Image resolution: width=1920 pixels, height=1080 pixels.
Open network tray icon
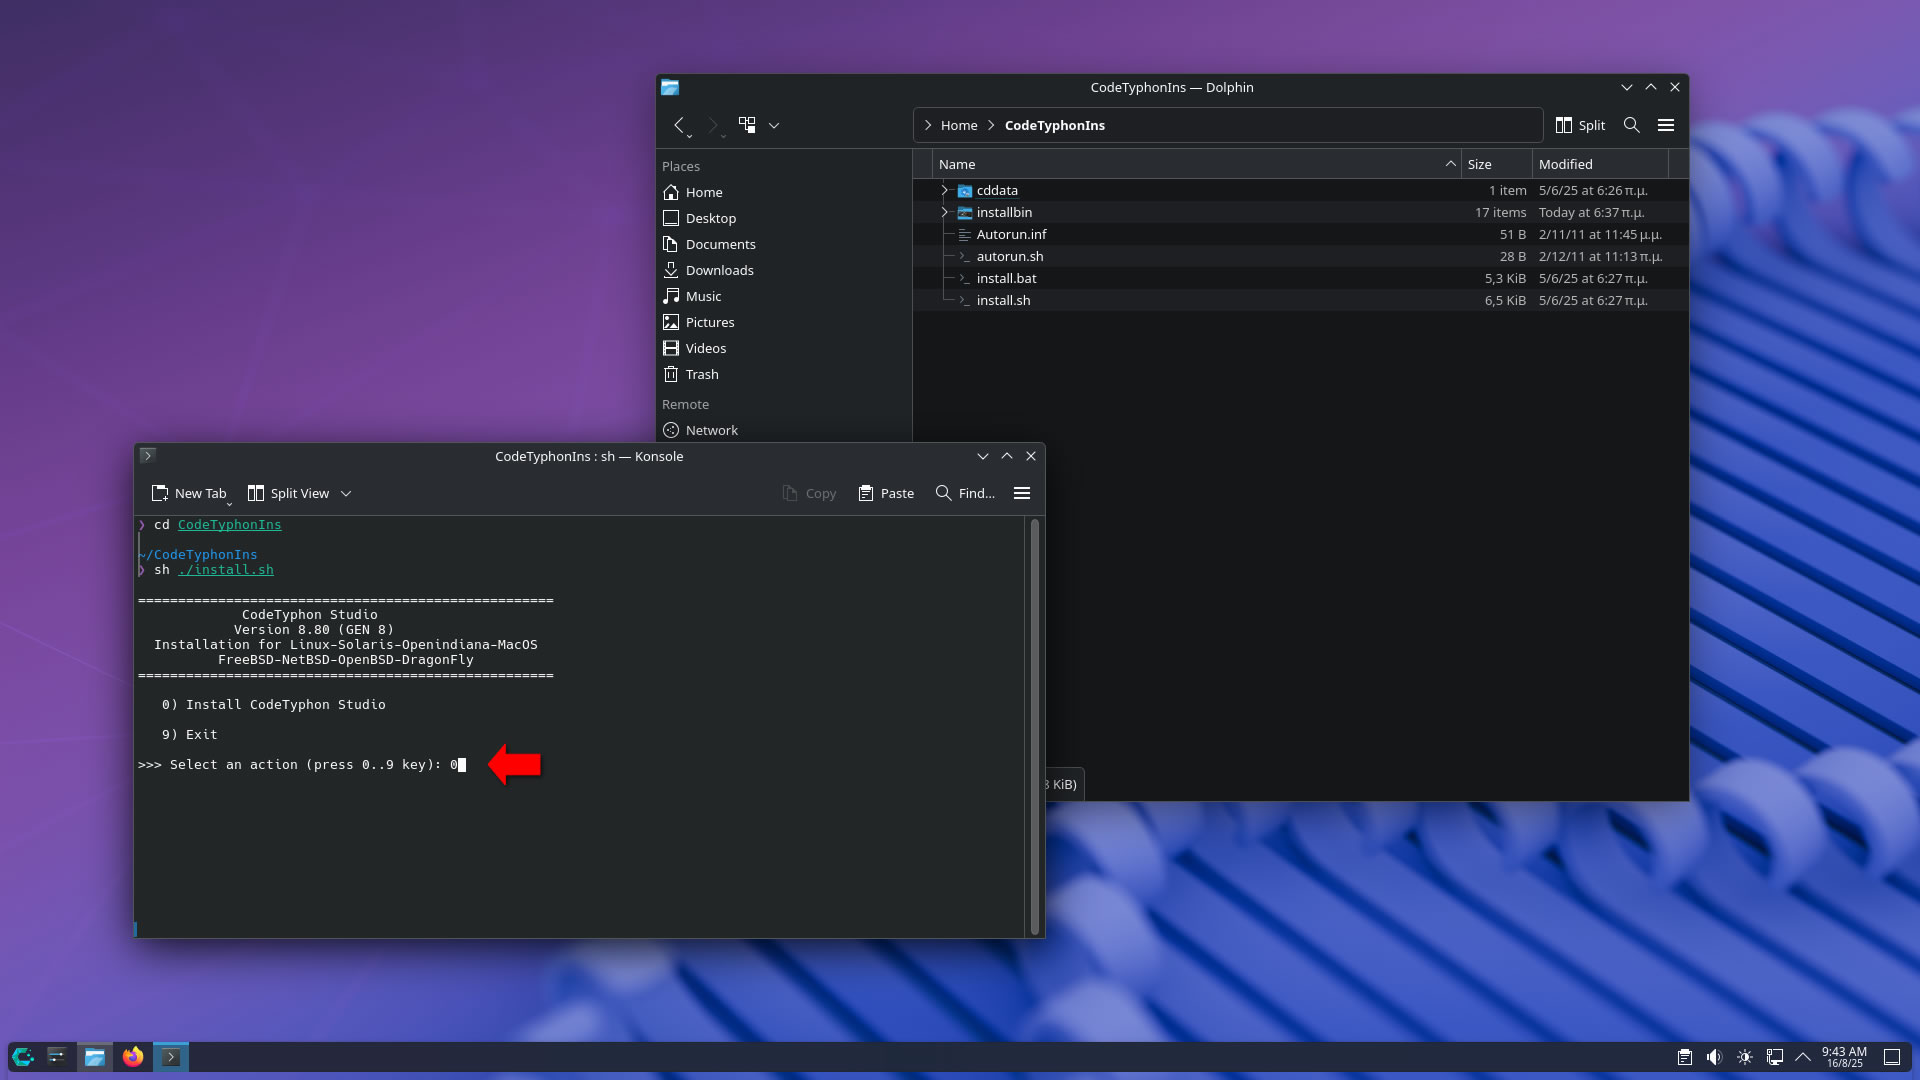coord(1775,1057)
